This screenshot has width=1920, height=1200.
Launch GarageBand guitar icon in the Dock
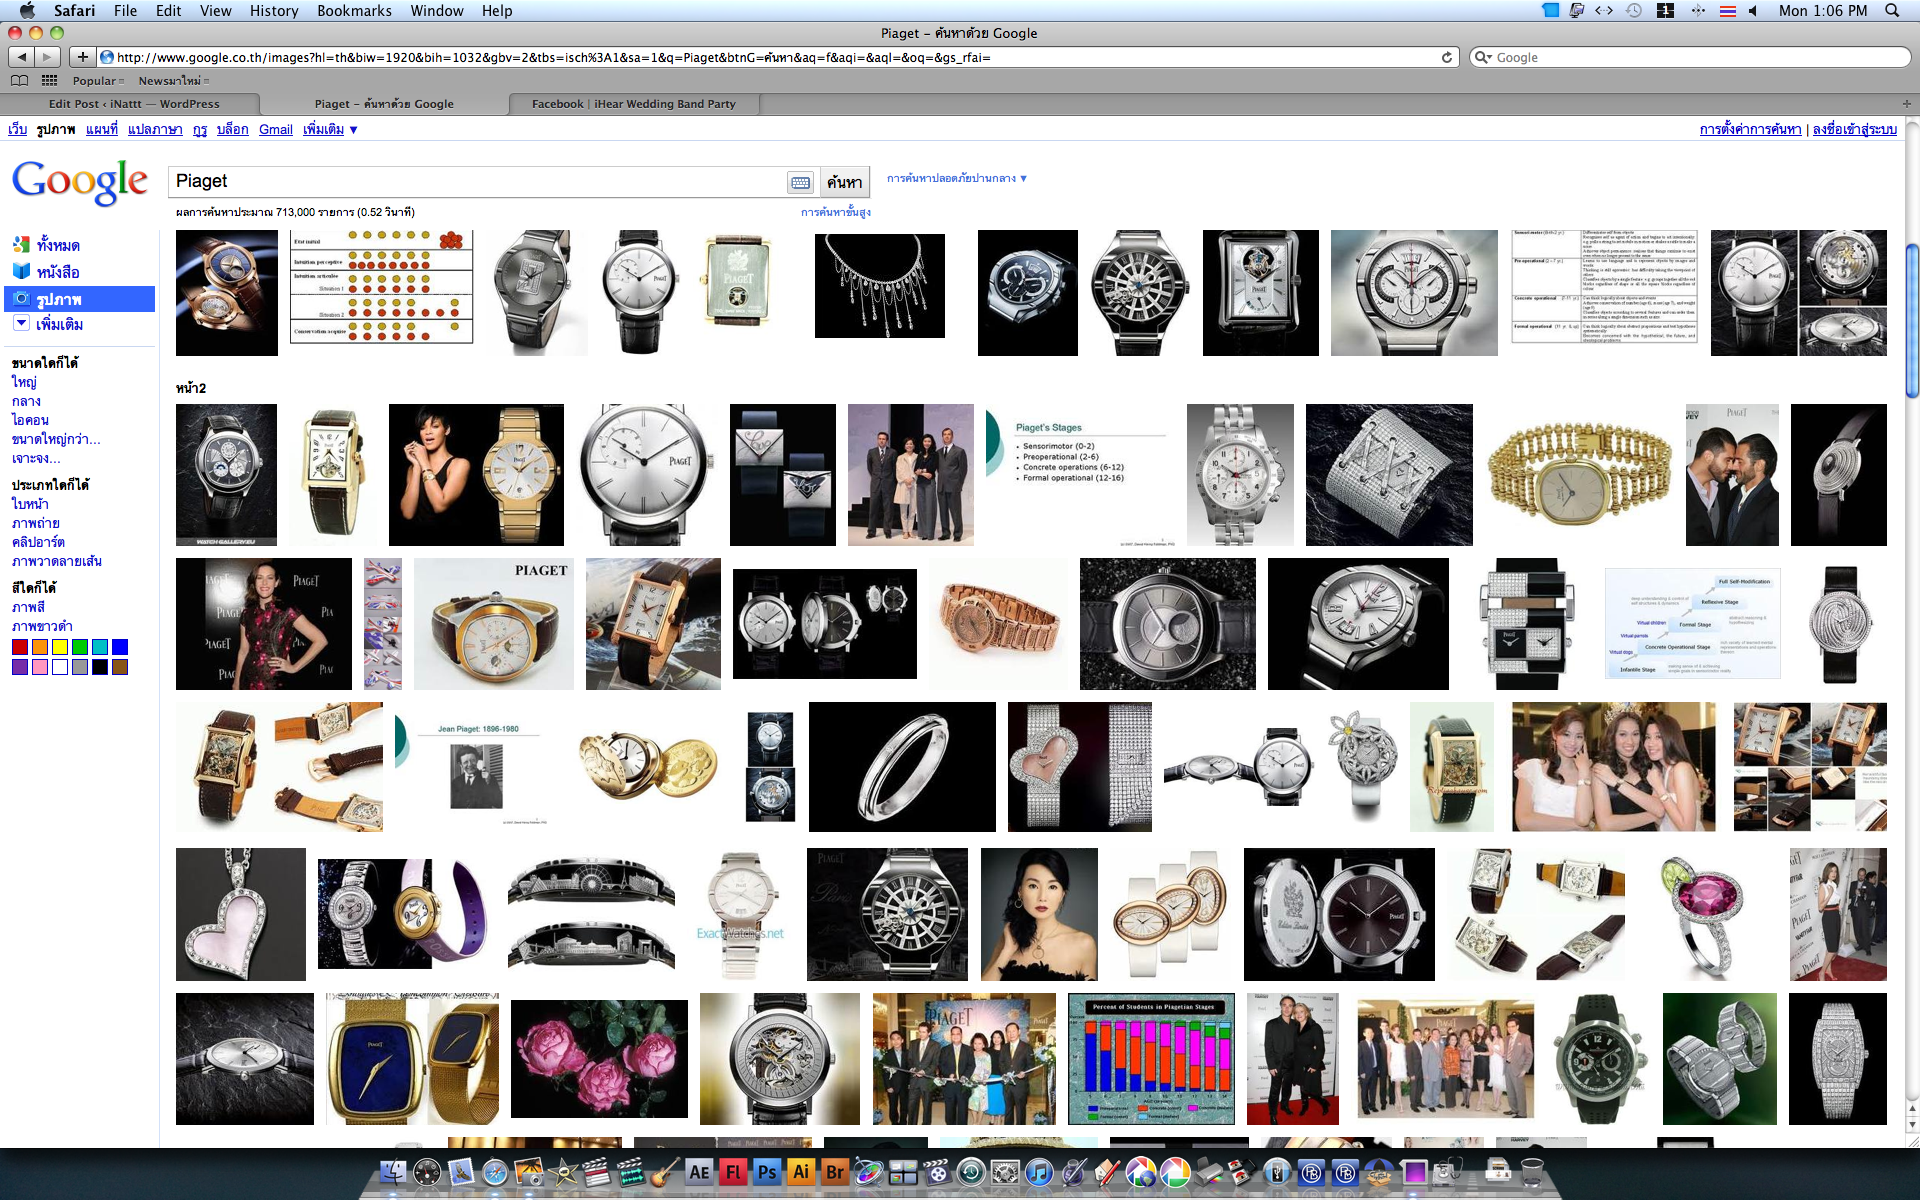pyautogui.click(x=664, y=1172)
